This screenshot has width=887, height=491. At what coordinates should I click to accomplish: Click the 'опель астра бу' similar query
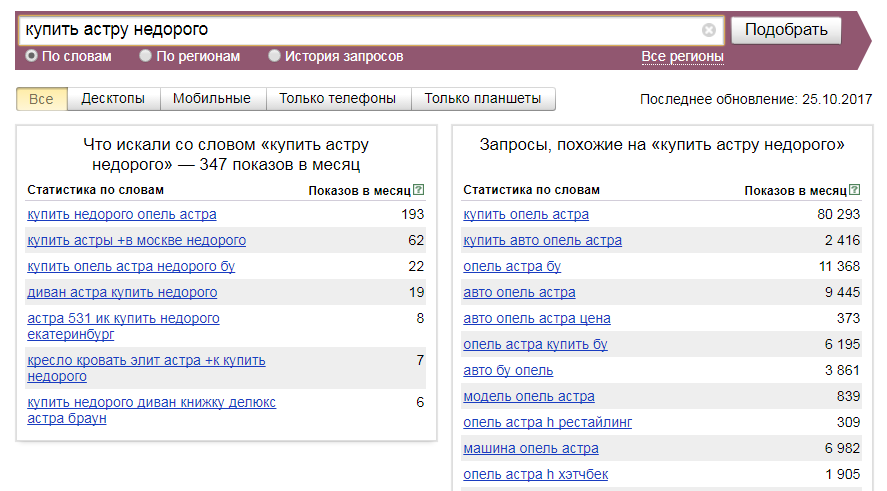click(x=512, y=266)
